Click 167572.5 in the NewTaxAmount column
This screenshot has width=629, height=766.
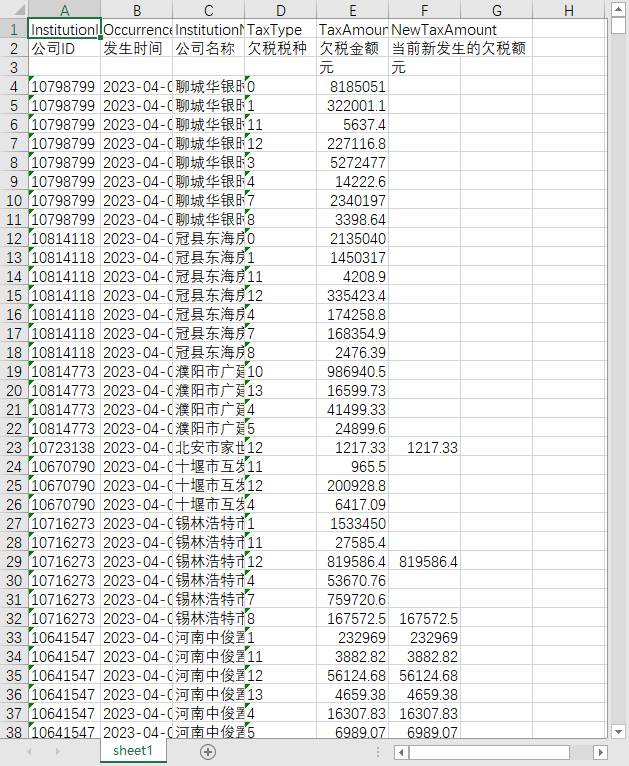click(424, 618)
